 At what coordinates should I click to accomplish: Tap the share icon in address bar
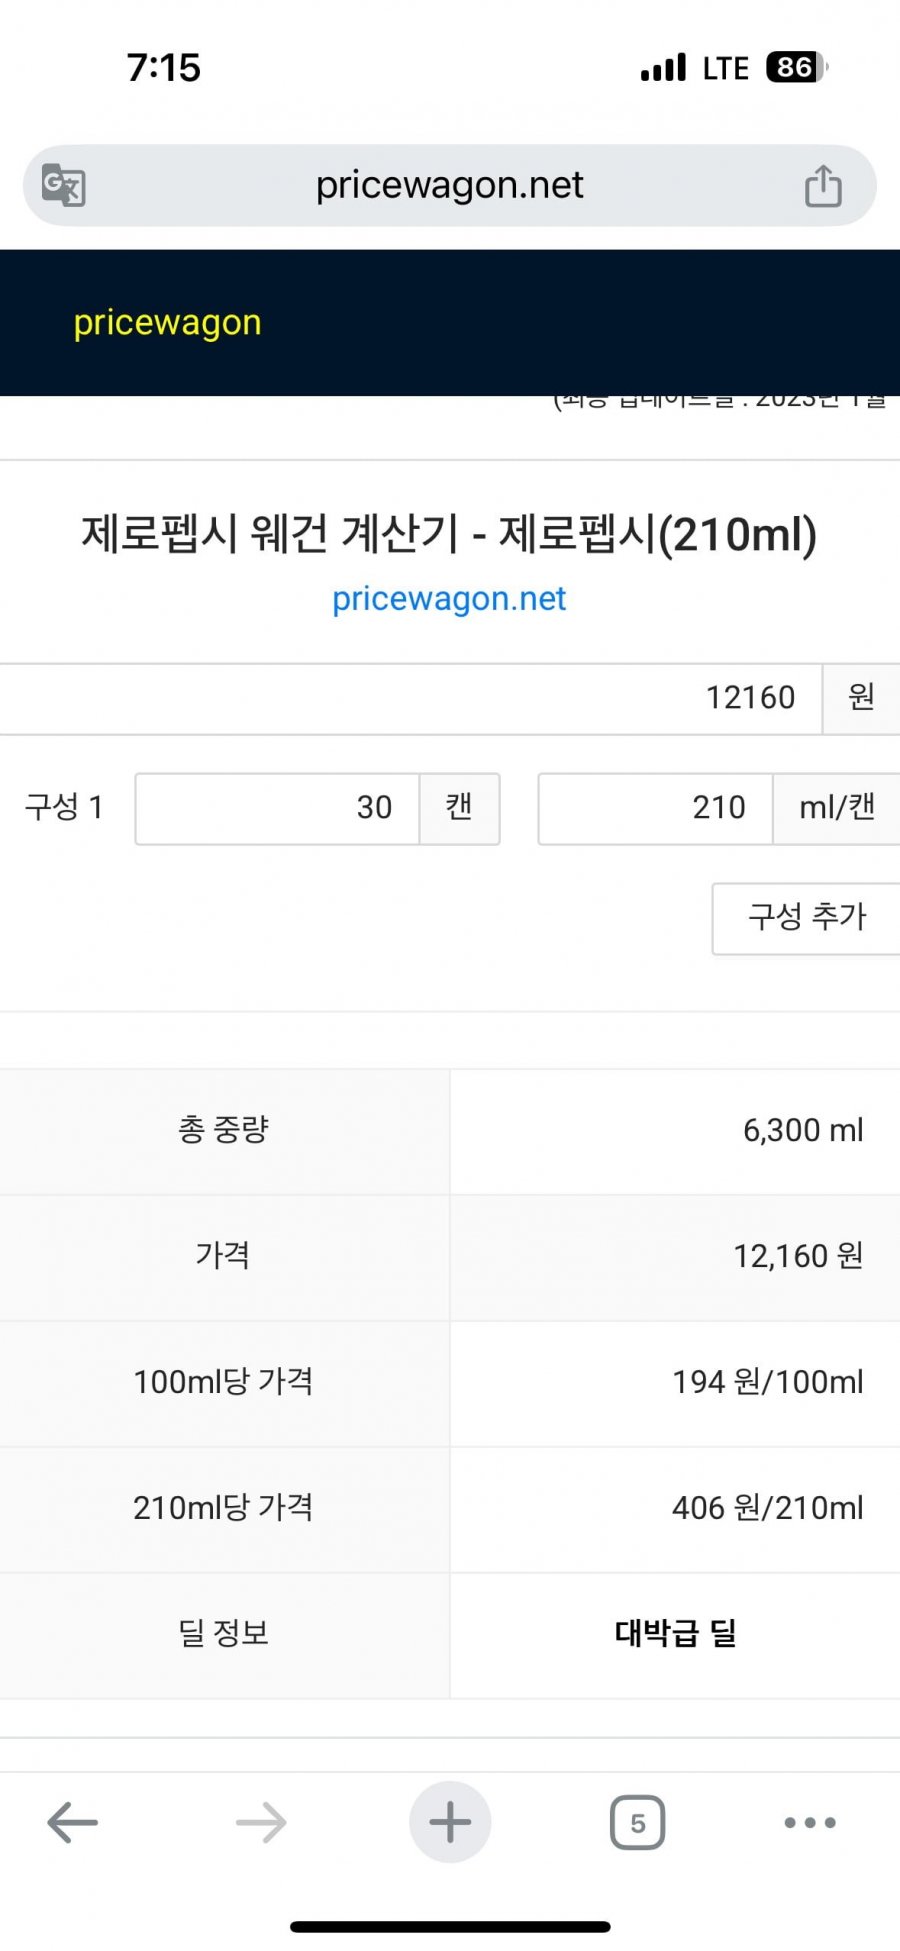(x=823, y=185)
